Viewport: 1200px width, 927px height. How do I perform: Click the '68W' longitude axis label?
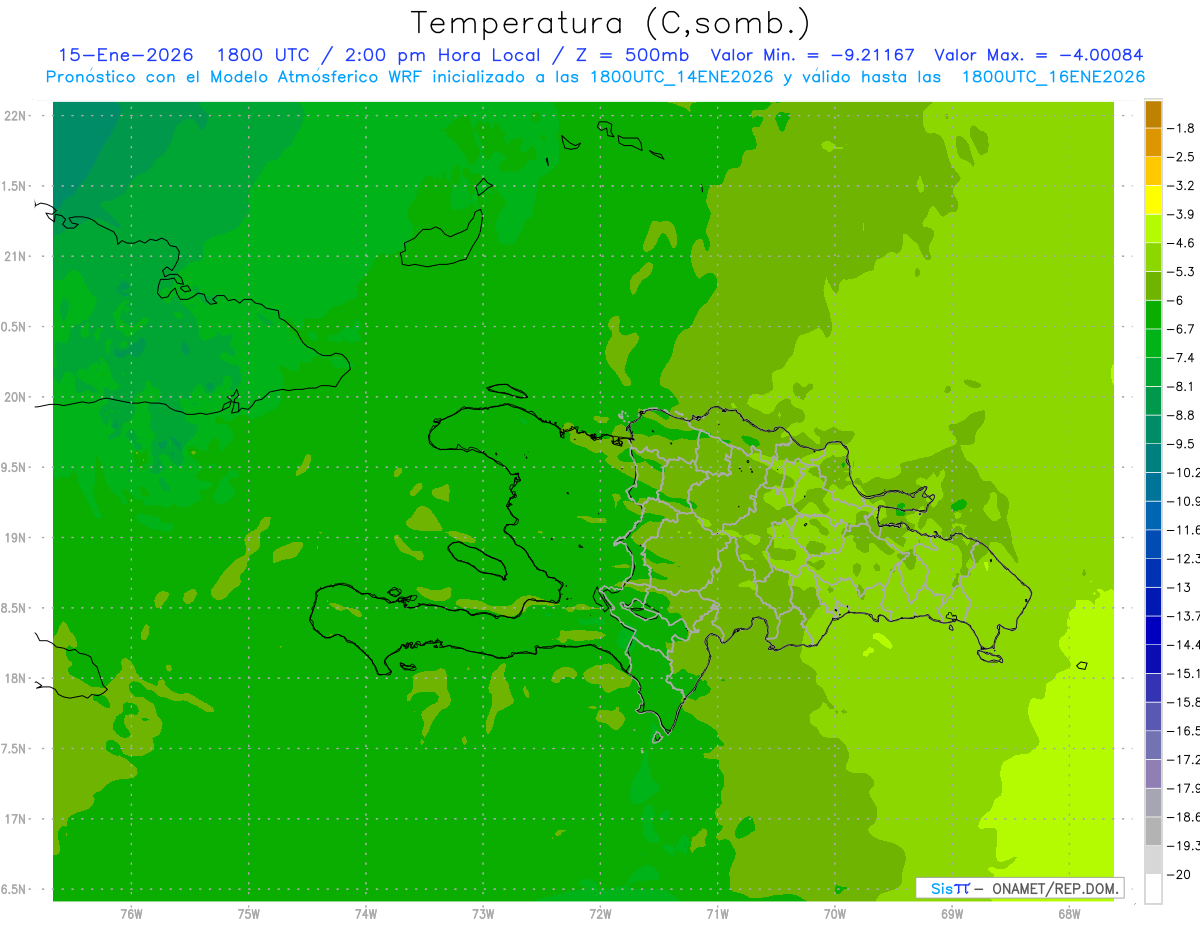coord(1069,913)
